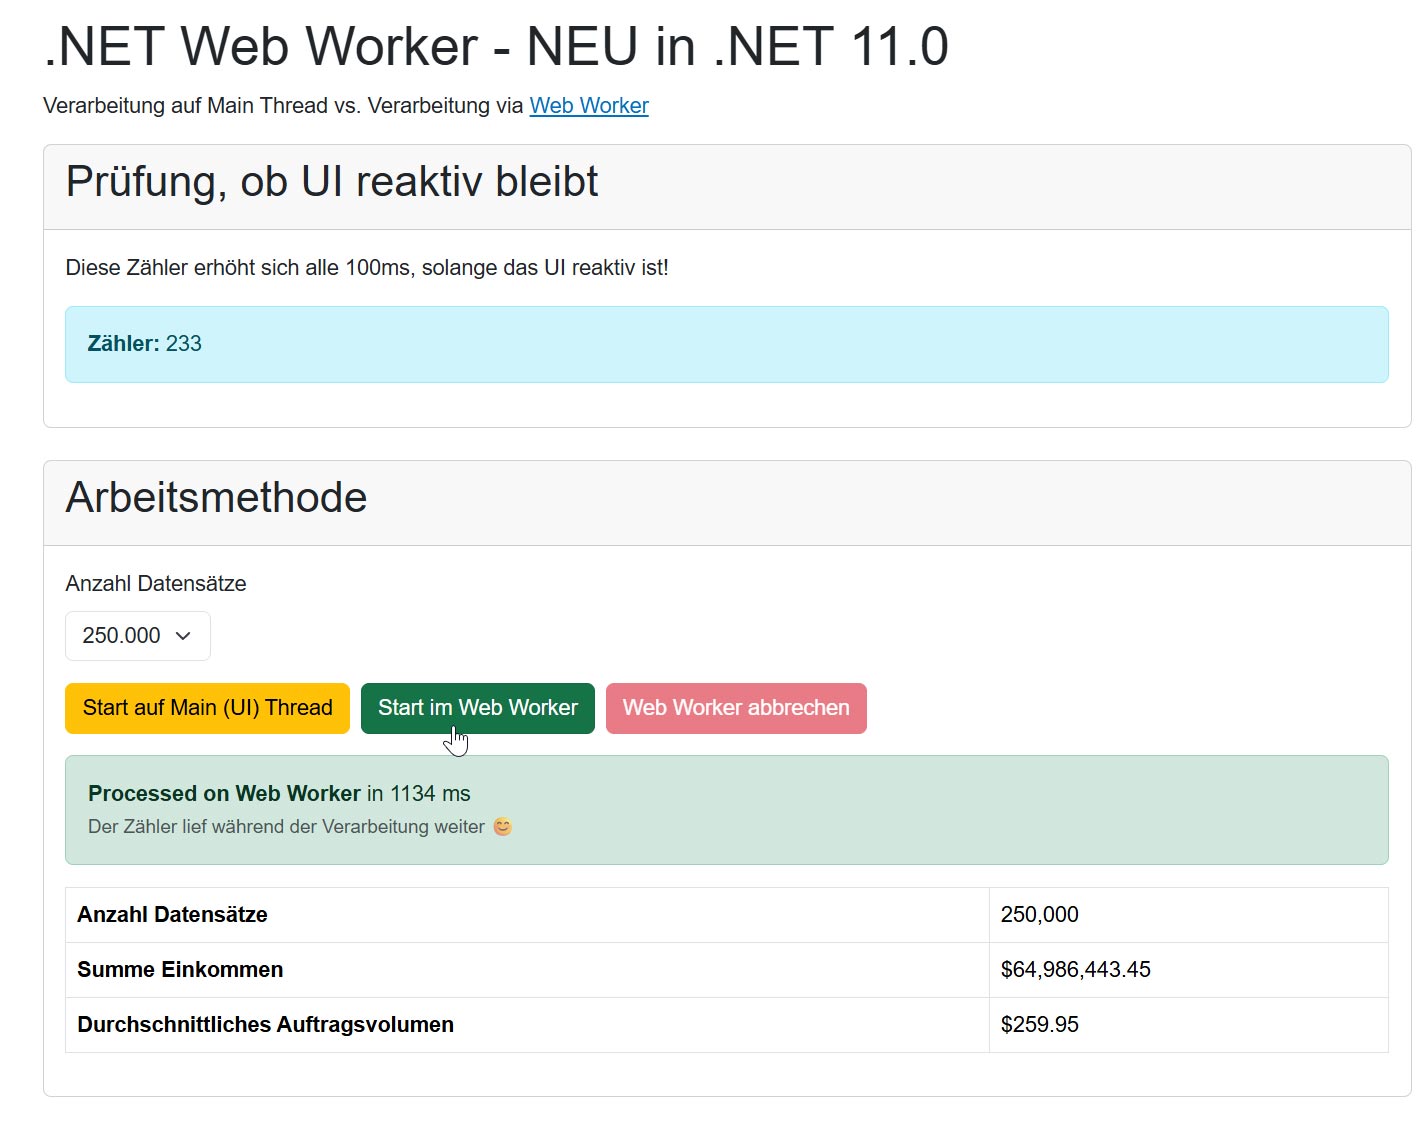Click the dropdown chevron next to 250.000
1428x1123 pixels.
(183, 636)
